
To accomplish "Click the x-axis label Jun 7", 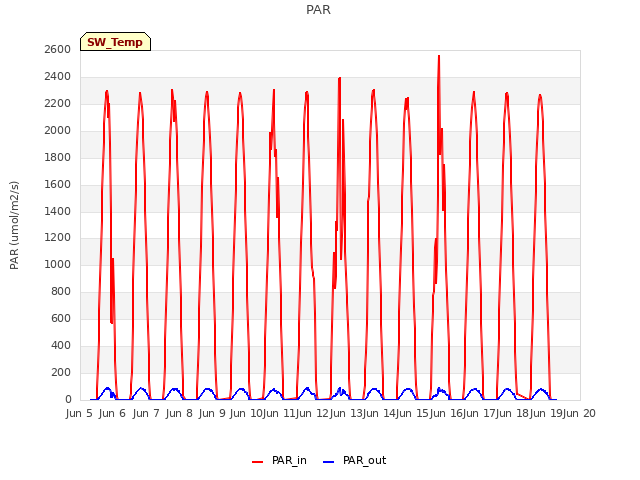I will [146, 413].
